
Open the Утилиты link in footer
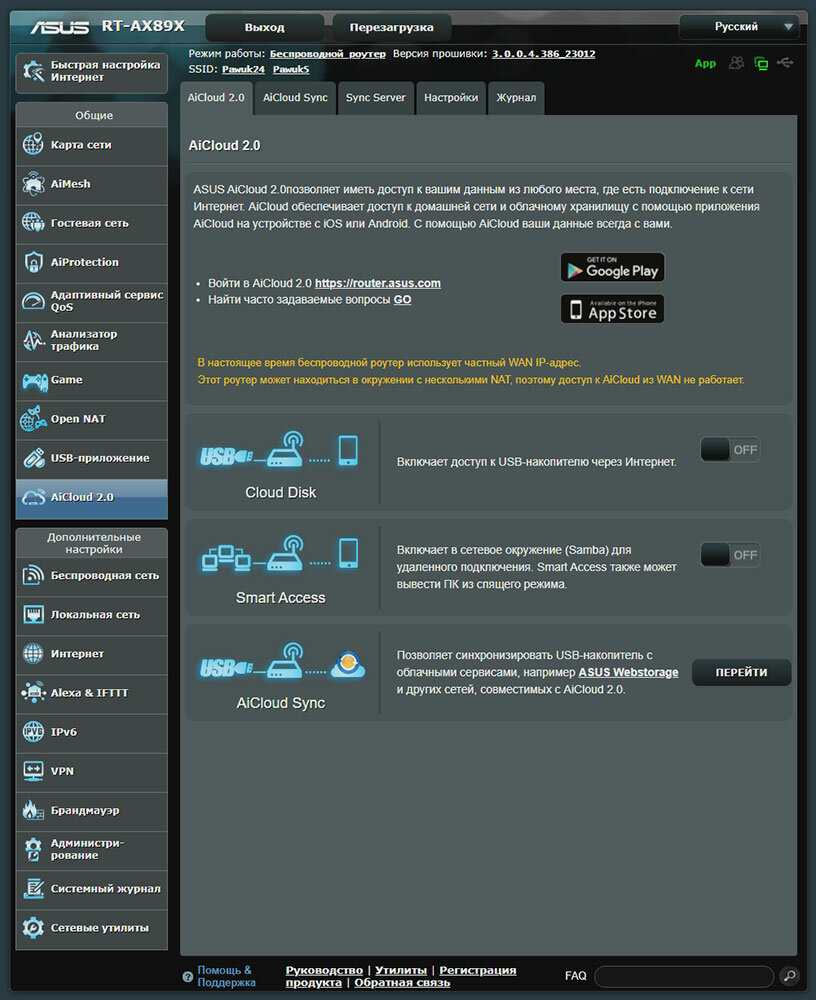click(x=401, y=970)
